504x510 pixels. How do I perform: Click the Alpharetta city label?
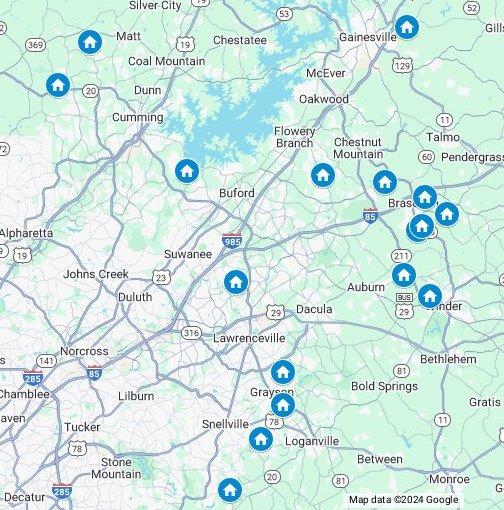click(x=26, y=233)
